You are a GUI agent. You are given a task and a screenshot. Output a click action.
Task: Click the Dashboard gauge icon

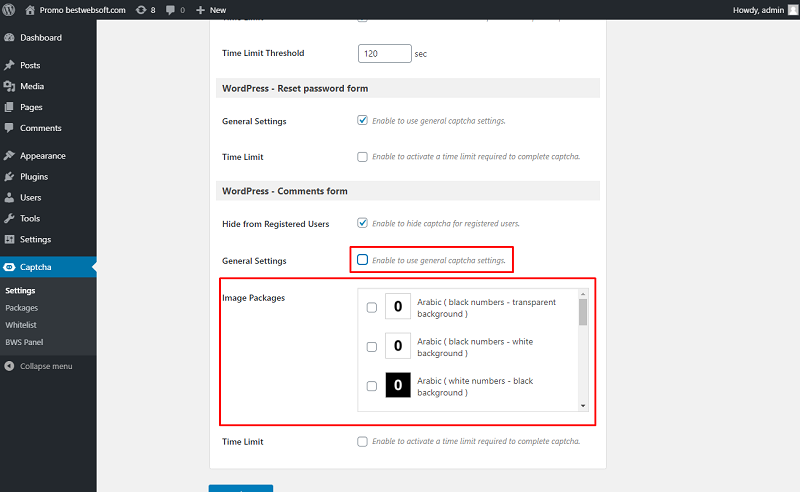click(x=9, y=37)
